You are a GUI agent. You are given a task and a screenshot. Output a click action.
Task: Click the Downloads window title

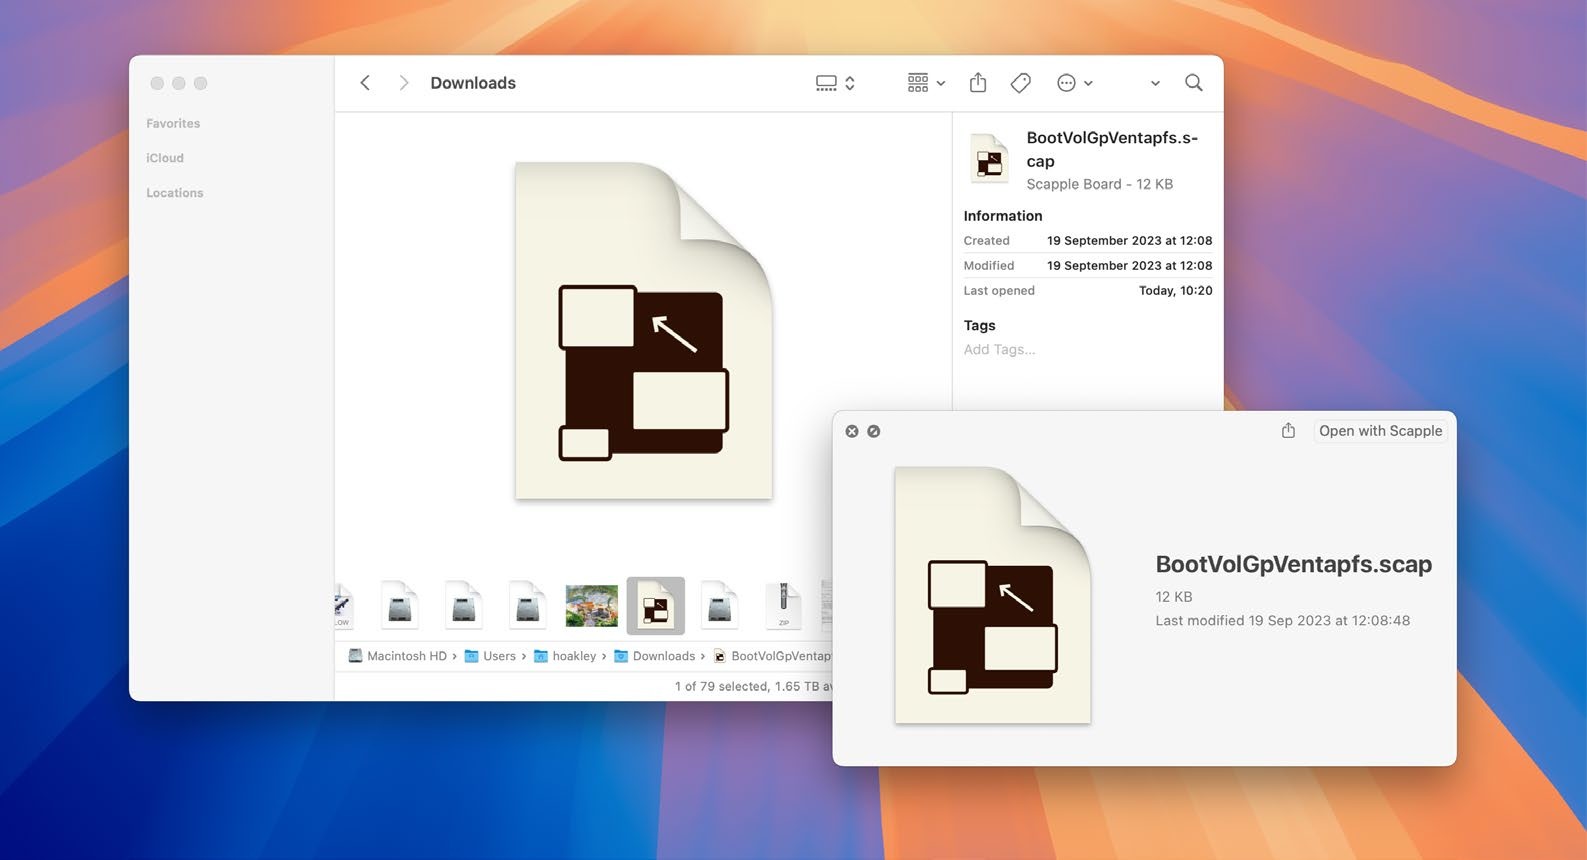[473, 83]
